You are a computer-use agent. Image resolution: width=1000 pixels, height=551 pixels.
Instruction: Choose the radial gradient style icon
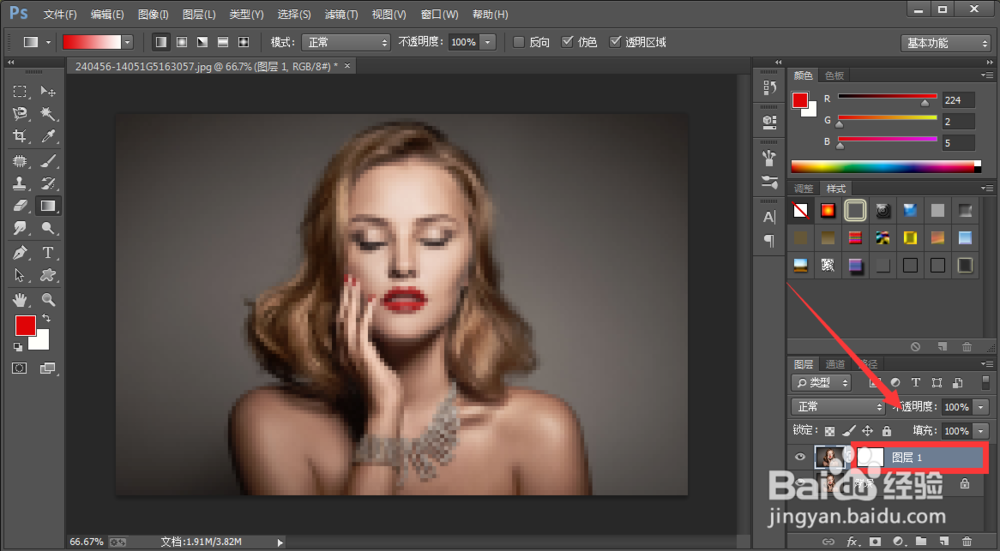coord(181,43)
